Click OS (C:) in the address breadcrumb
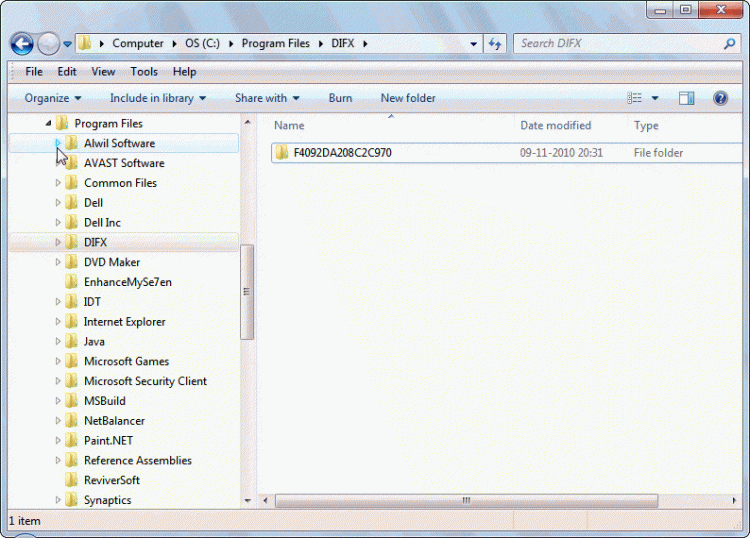The width and height of the screenshot is (750, 538). click(x=202, y=44)
